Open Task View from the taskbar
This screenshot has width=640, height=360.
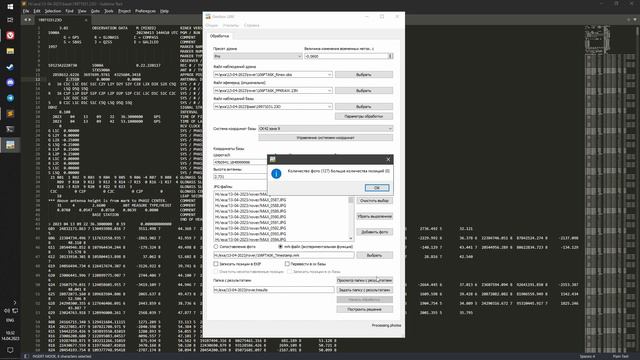tap(10, 20)
